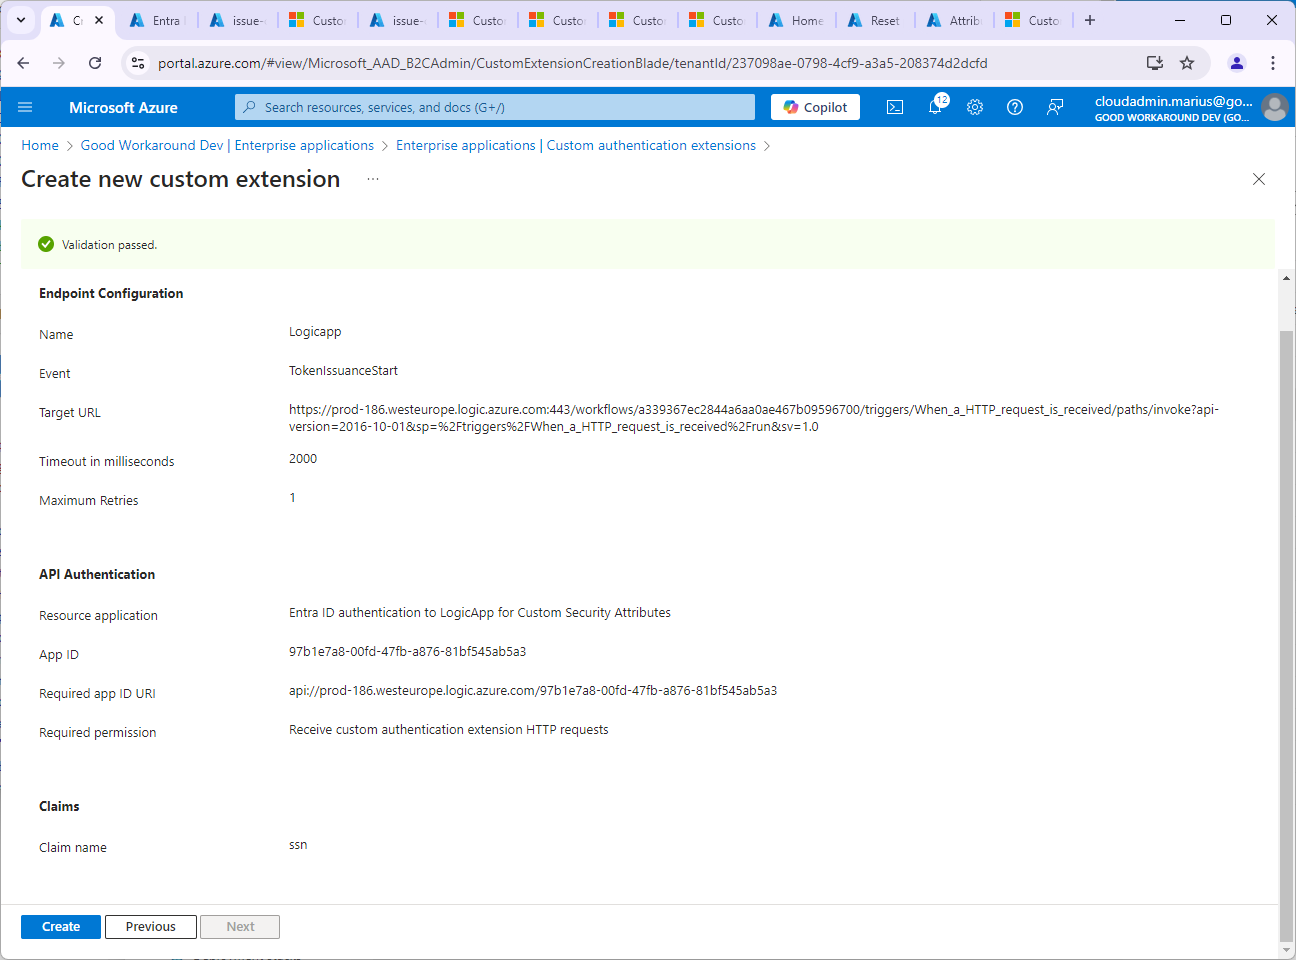Open the feedback icon in header
The image size is (1296, 960).
click(x=1055, y=107)
